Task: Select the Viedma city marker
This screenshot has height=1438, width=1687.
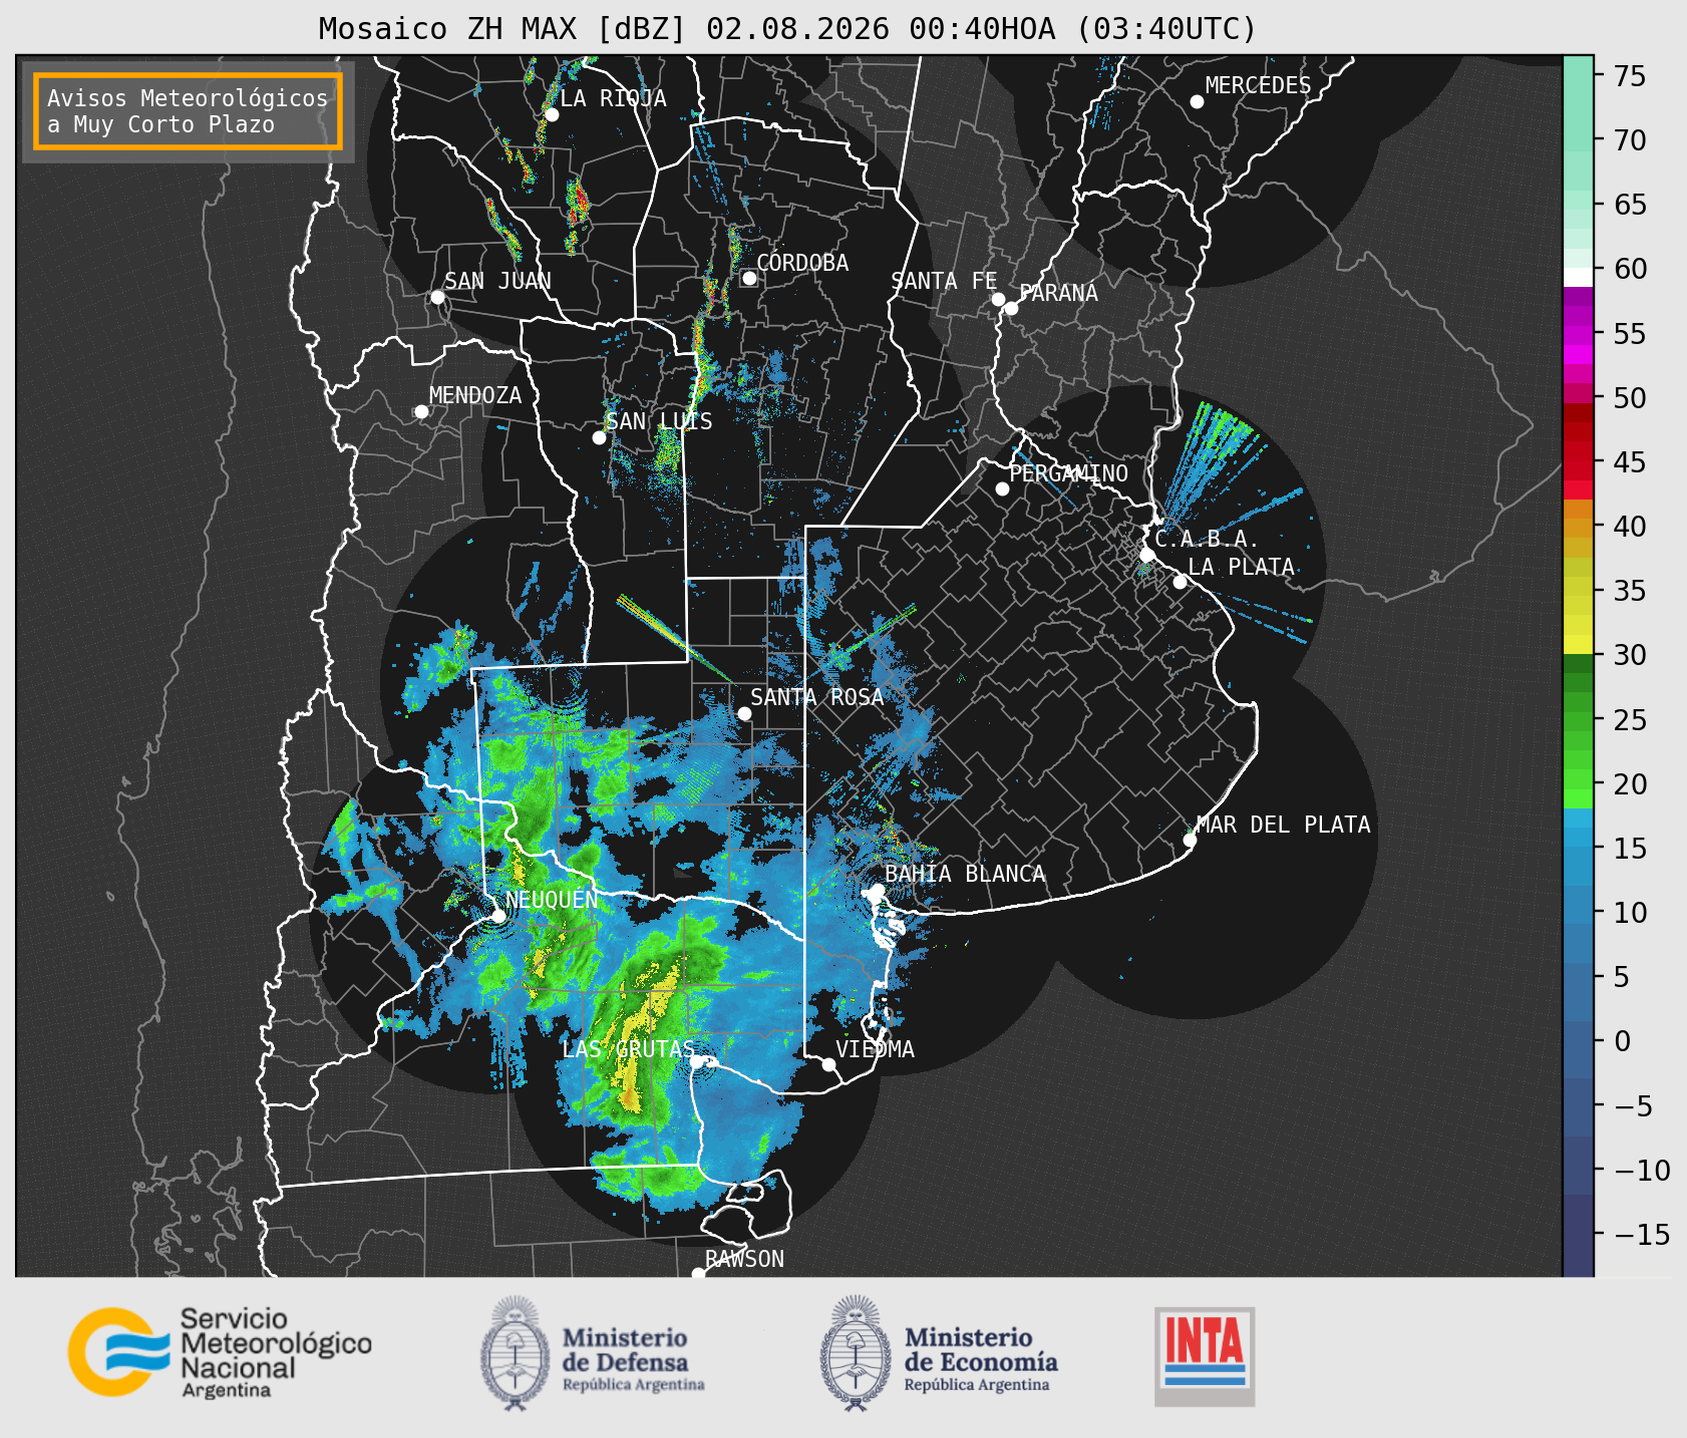Action: [x=829, y=1064]
